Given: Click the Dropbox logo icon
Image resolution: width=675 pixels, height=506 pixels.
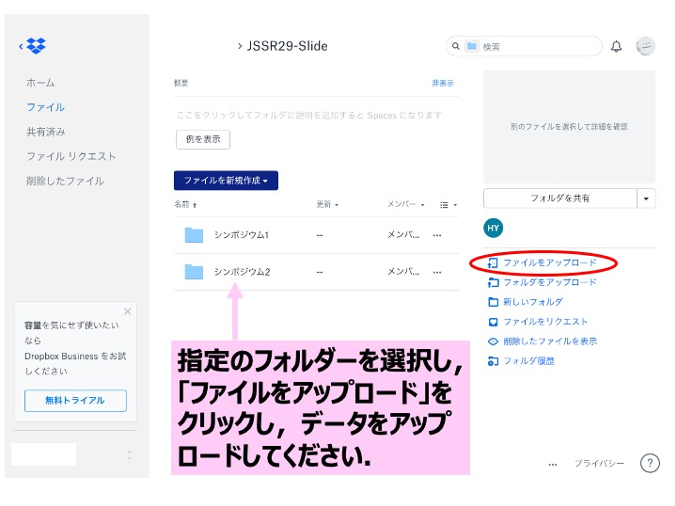Looking at the screenshot, I should point(36,46).
